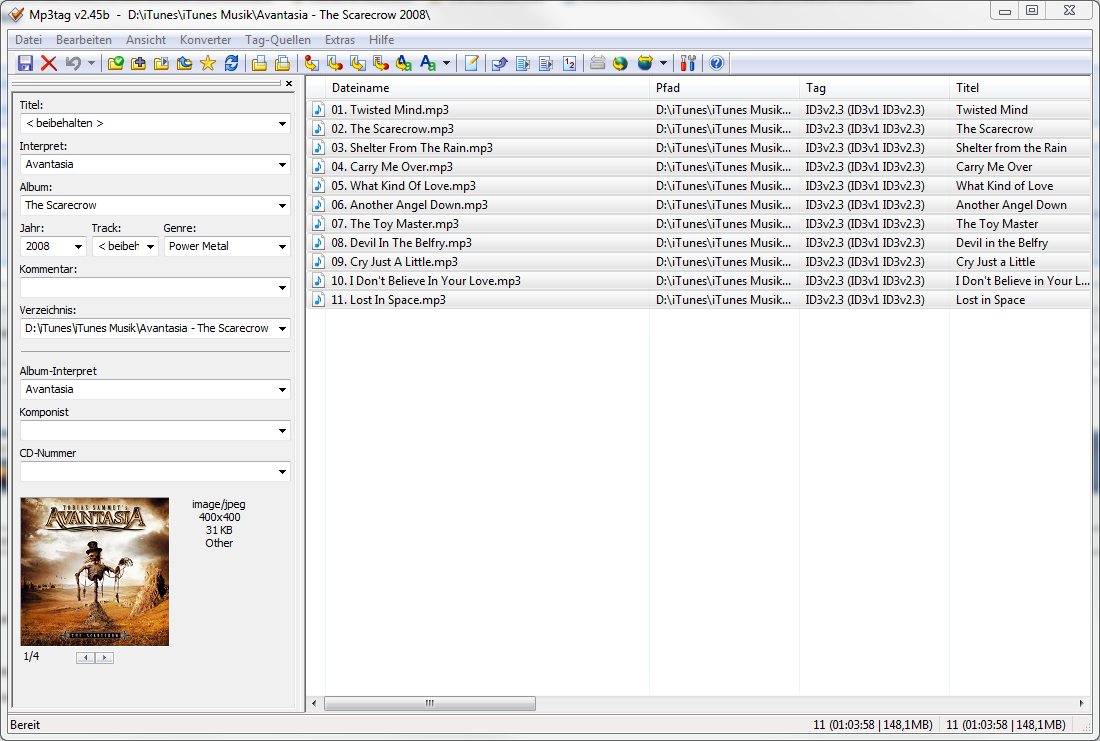Expand the Album dropdown showing The Scarecrow
This screenshot has width=1100, height=741.
click(x=282, y=206)
